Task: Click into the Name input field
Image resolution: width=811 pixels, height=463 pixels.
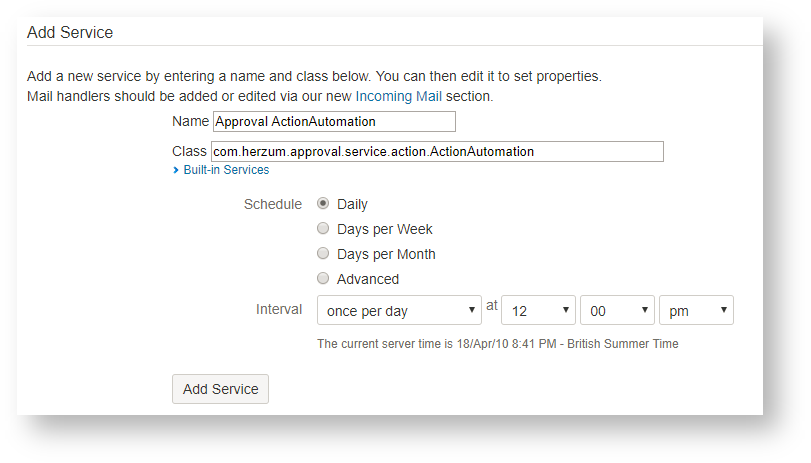Action: [x=334, y=121]
